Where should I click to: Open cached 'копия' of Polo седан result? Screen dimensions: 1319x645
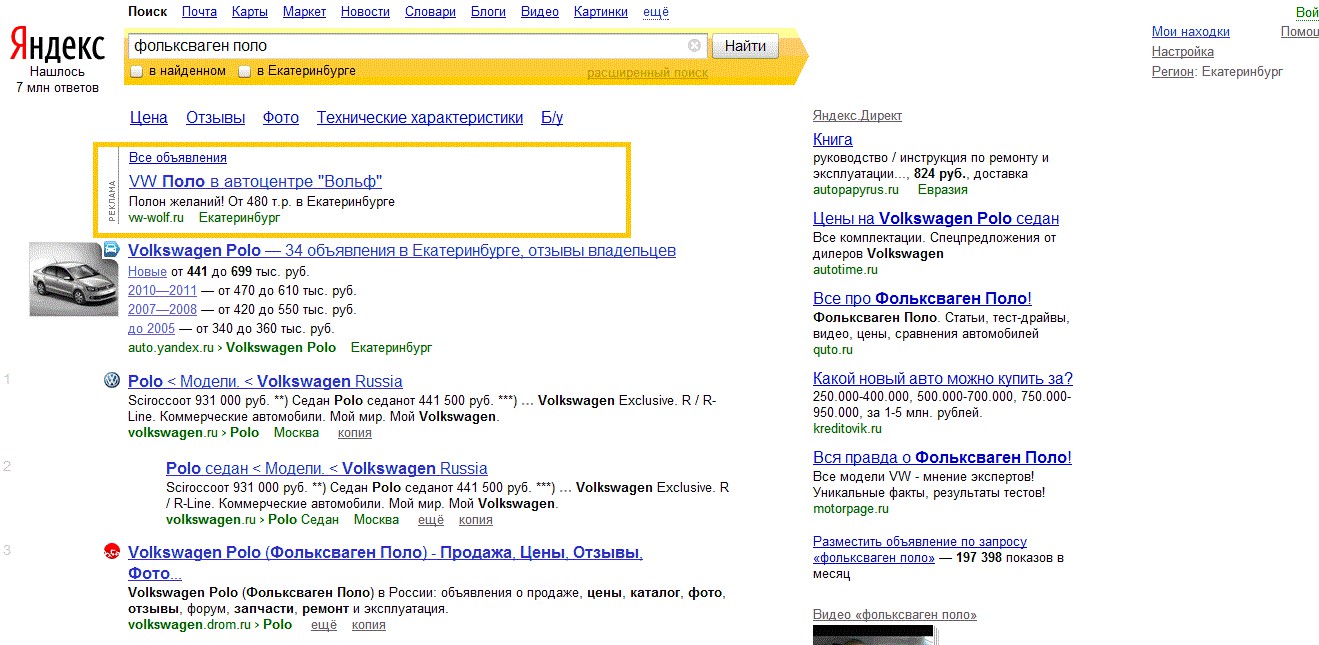(x=476, y=519)
